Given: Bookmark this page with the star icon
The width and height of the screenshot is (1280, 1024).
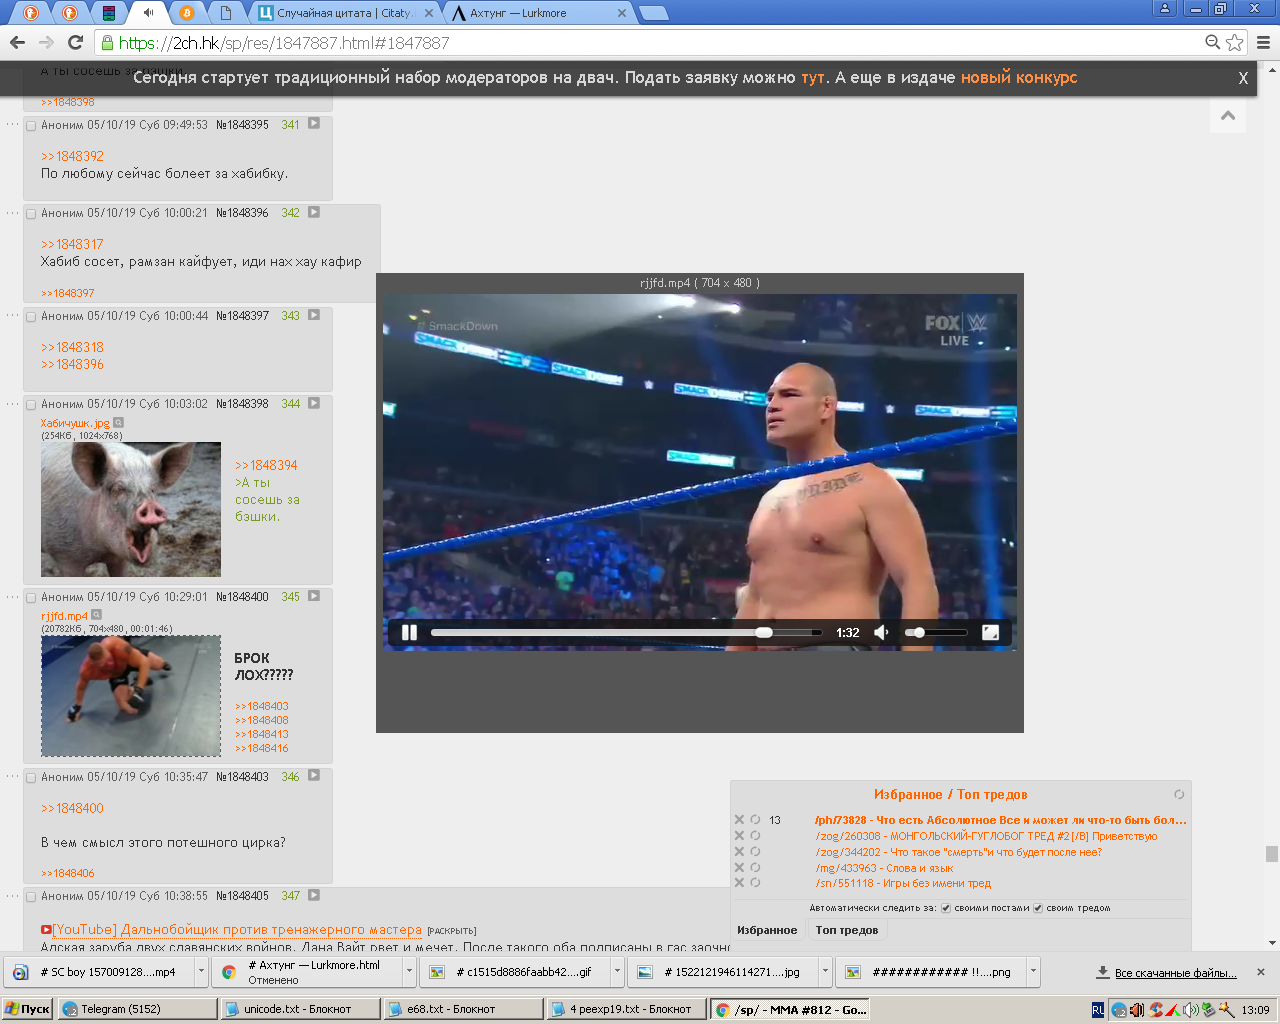Looking at the screenshot, I should 1235,42.
